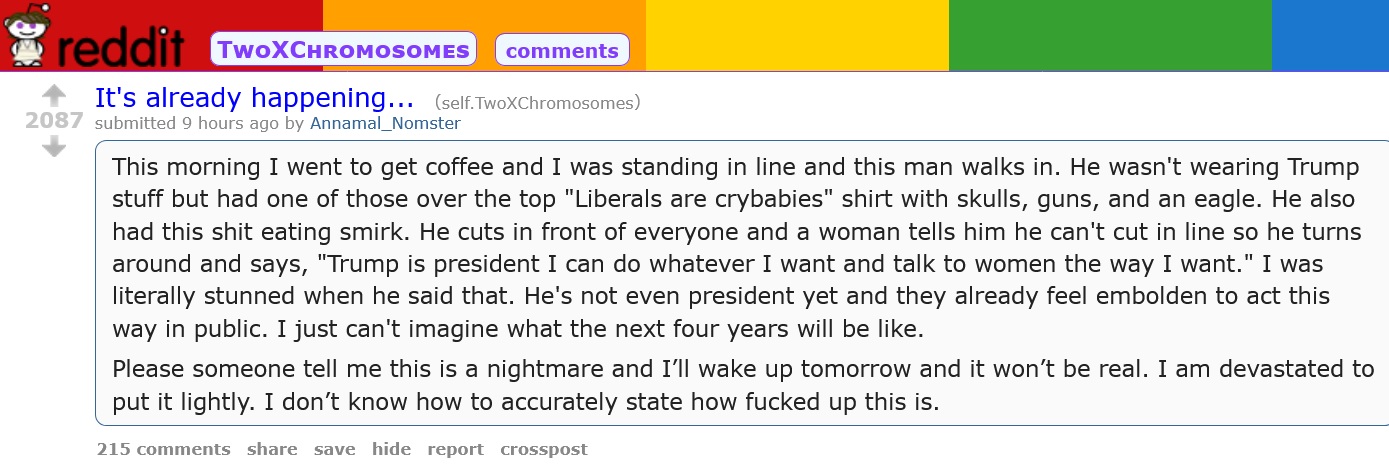This screenshot has height=476, width=1389.
Task: Crosspost this post to another subreddit
Action: (x=544, y=449)
